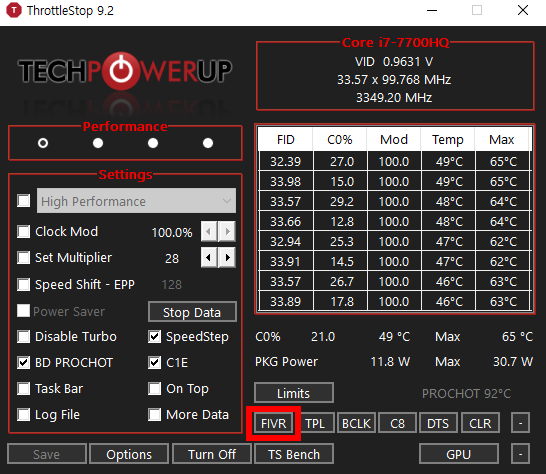Viewport: 546px width, 474px height.
Task: Uncheck the C1E checkbox
Action: (154, 363)
